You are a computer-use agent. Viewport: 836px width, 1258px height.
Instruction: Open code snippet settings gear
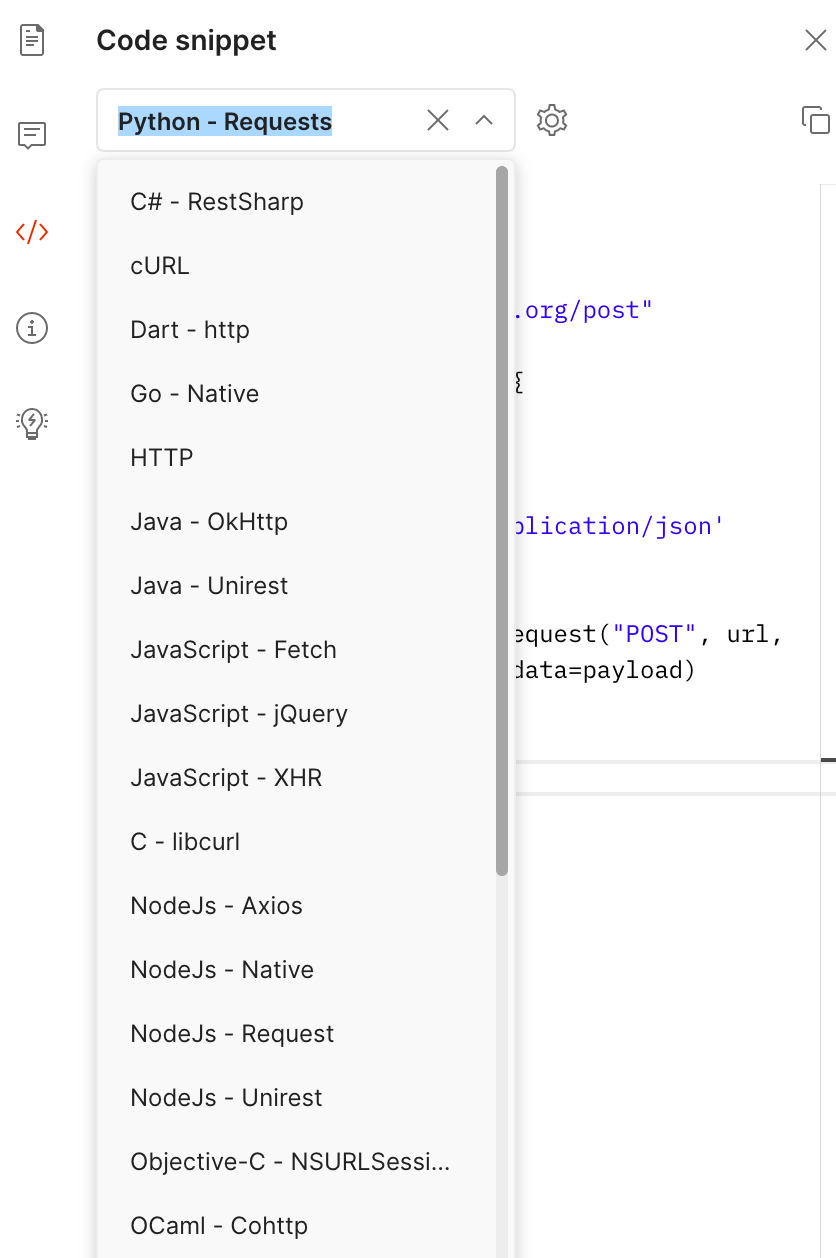click(552, 120)
